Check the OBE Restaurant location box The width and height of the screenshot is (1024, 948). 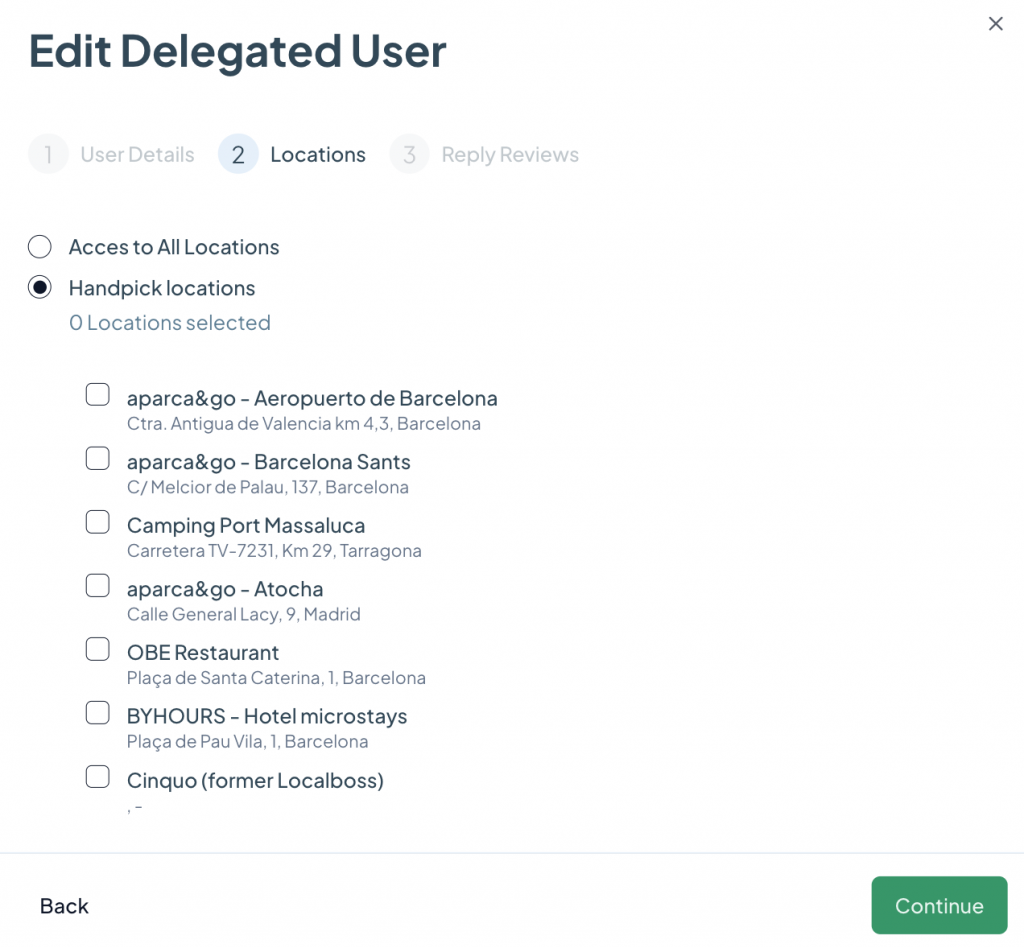pos(97,650)
